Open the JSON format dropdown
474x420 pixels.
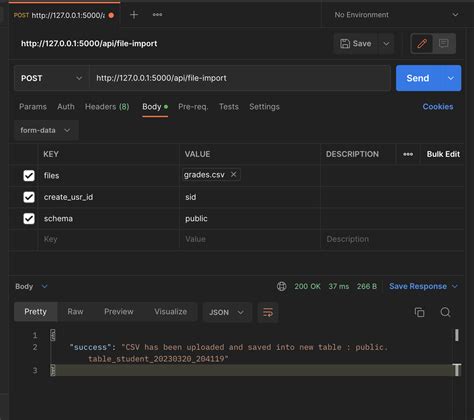[x=227, y=312]
